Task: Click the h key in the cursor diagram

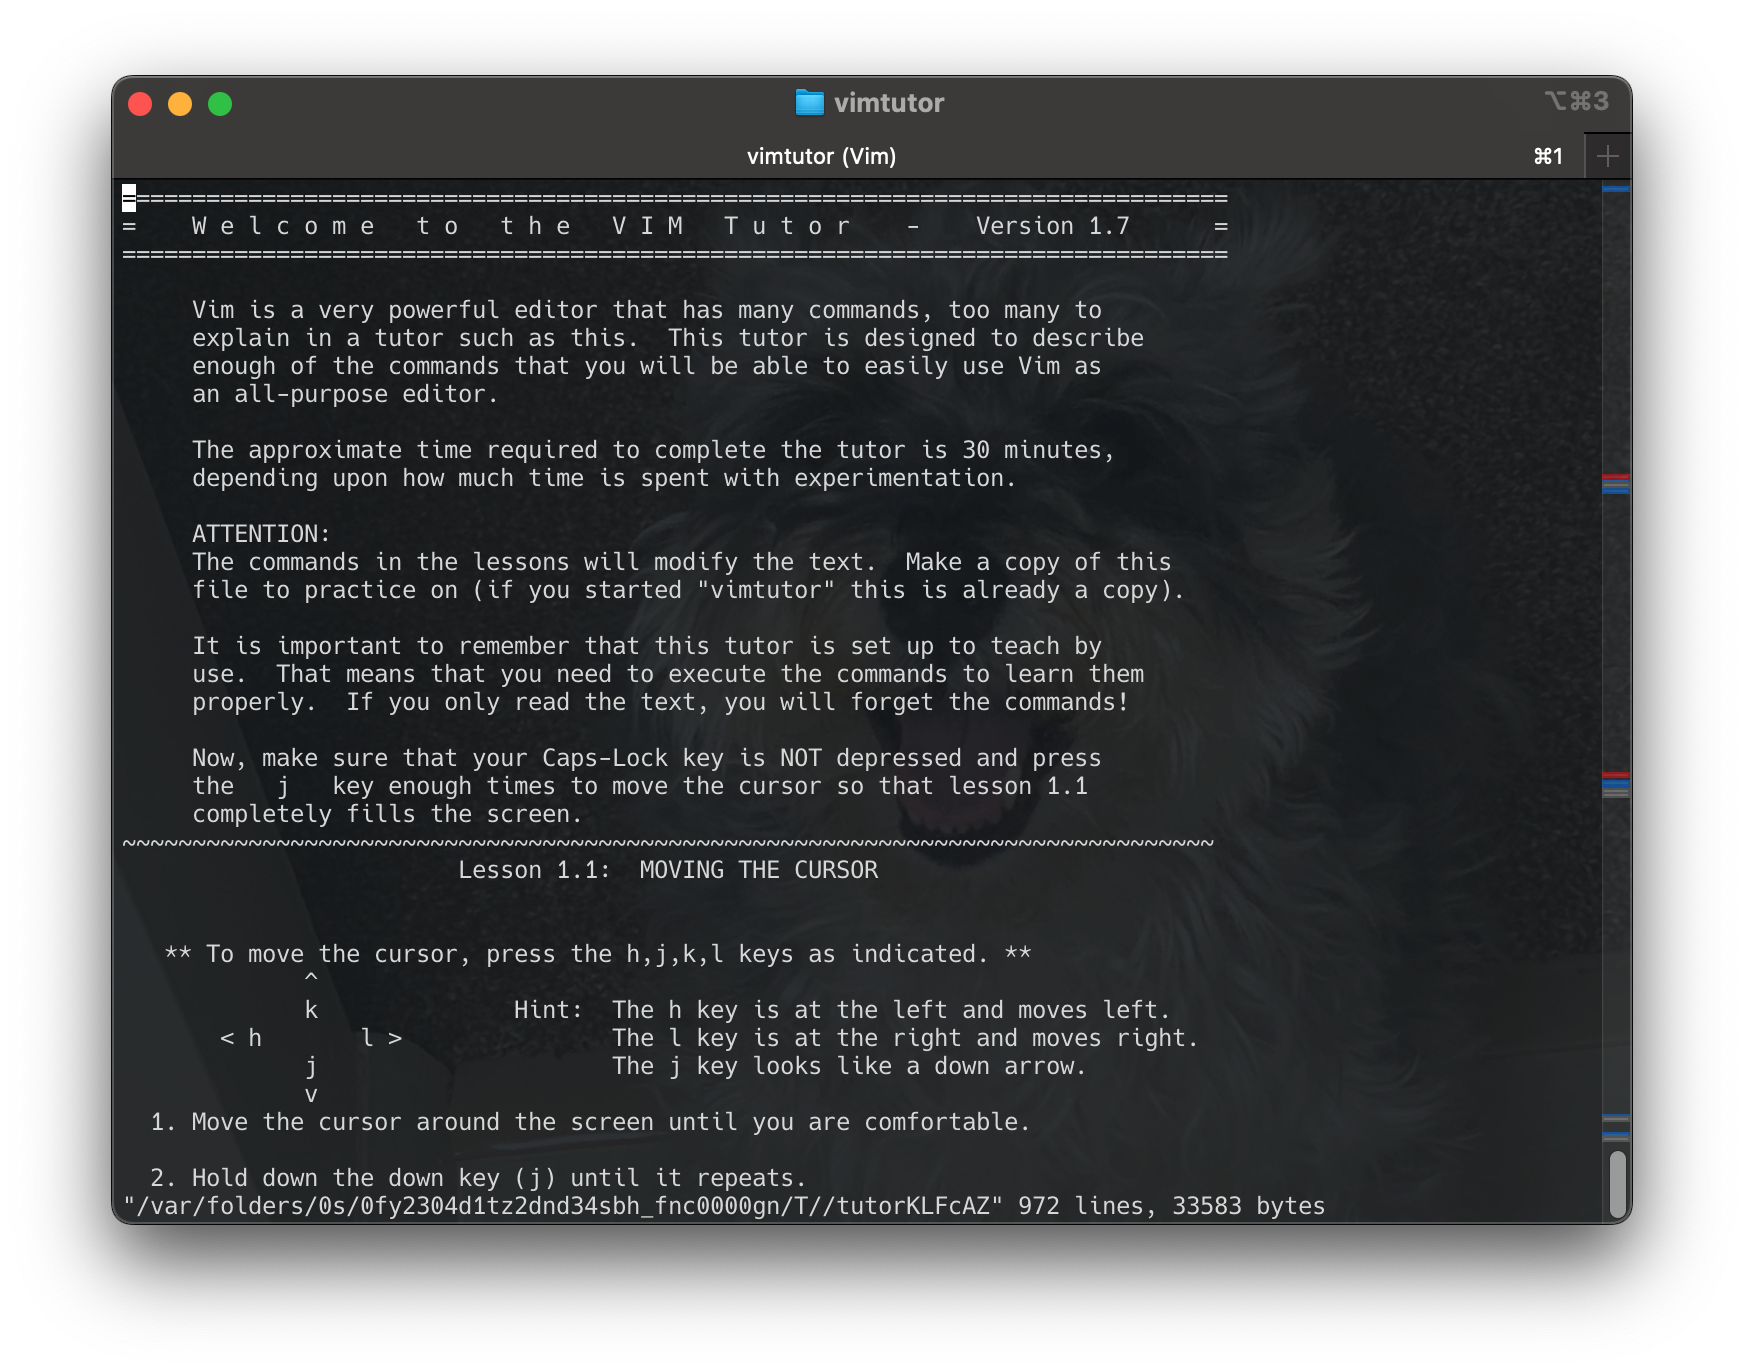Action: click(x=255, y=1038)
